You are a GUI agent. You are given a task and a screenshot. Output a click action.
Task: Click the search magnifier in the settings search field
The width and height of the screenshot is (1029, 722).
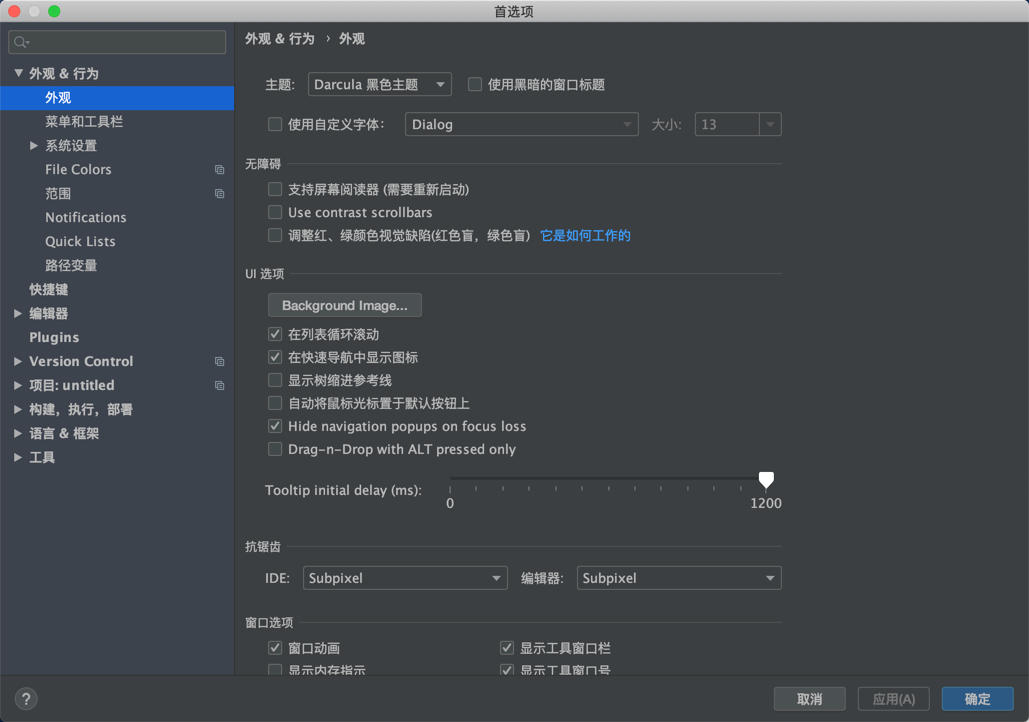19,42
